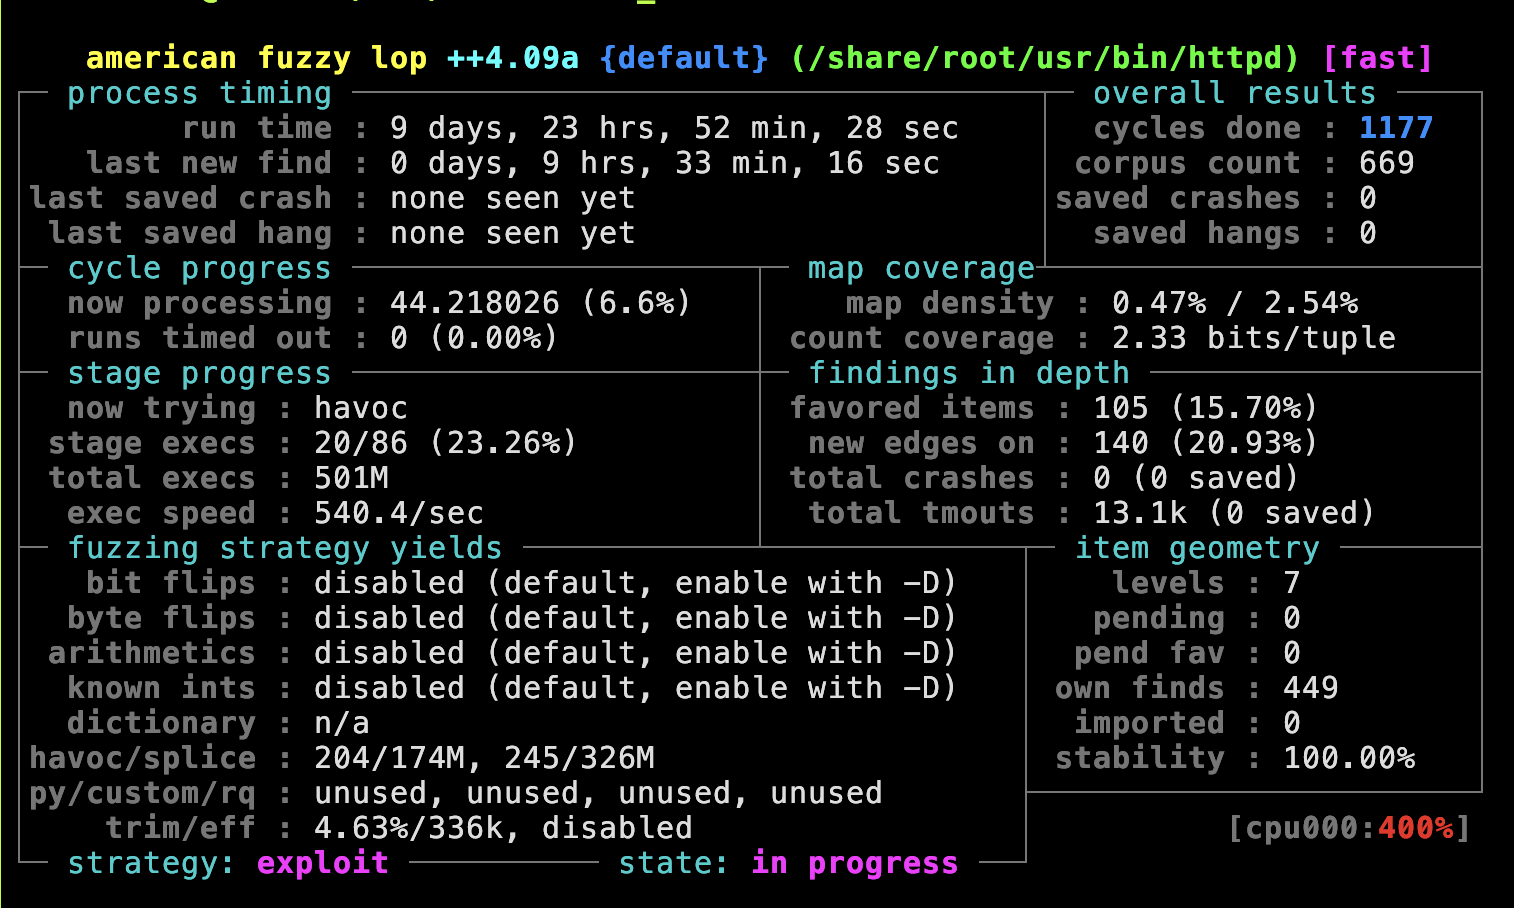Click the stability 100.00% value
Viewport: 1514px width, 908px height.
[x=1349, y=758]
